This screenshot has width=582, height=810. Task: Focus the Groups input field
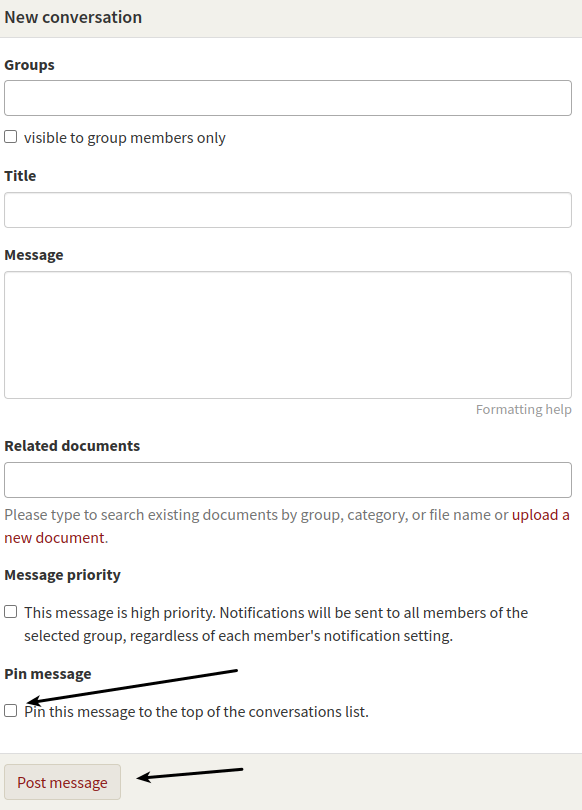coord(288,98)
